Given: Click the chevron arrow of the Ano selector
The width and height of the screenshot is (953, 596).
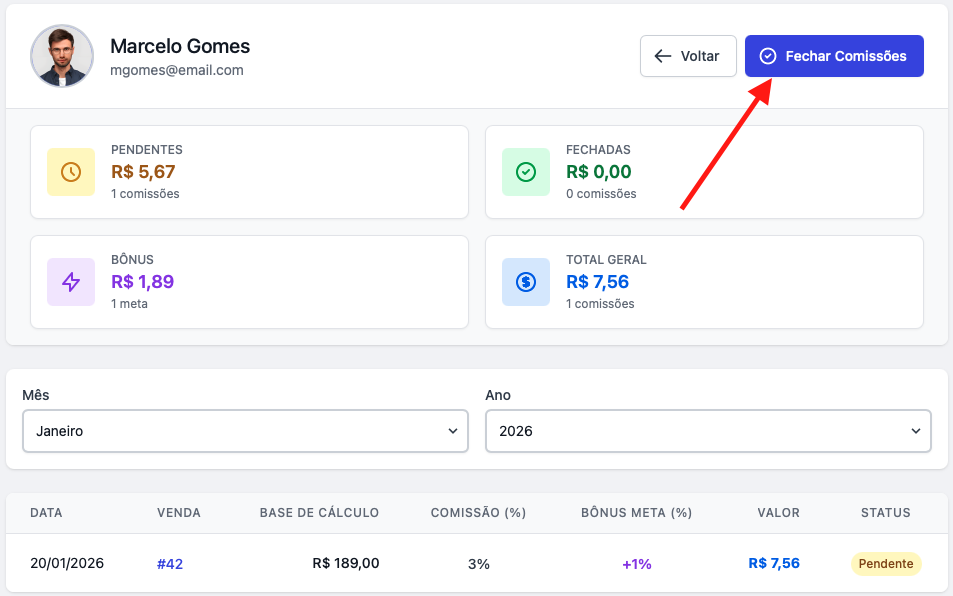Looking at the screenshot, I should coord(915,431).
